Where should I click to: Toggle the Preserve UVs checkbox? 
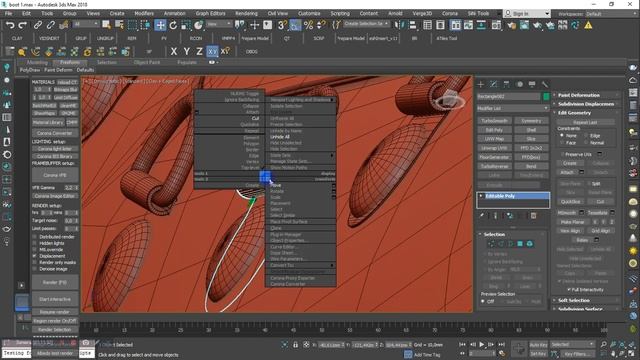562,154
